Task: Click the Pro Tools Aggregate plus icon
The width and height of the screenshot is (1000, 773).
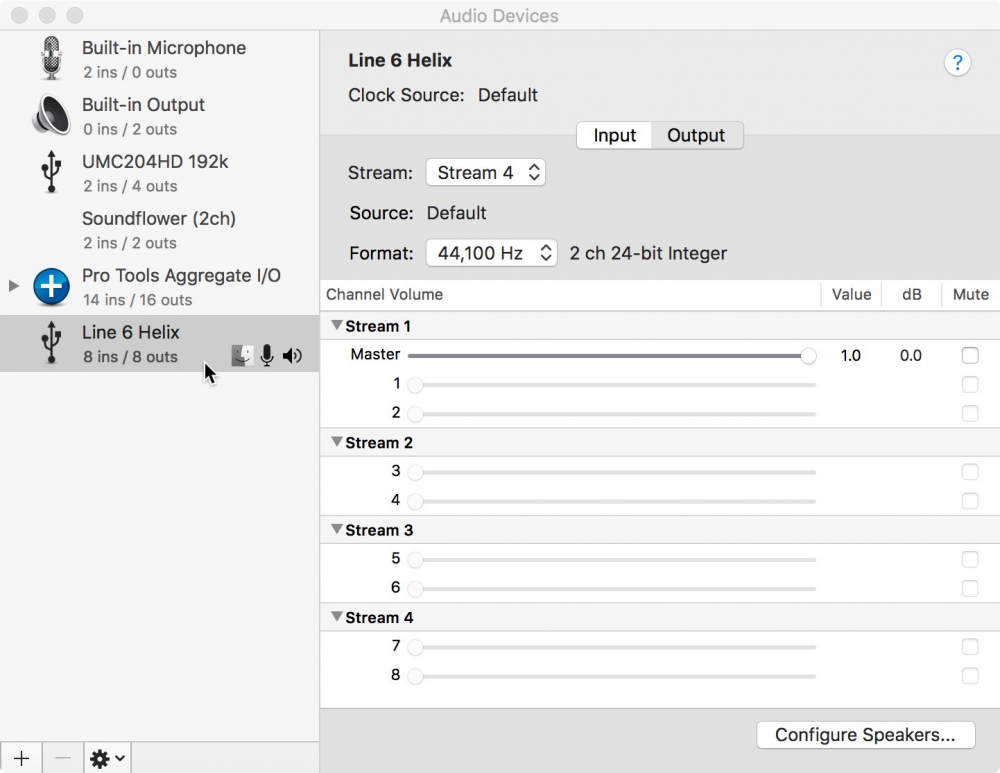Action: click(x=51, y=286)
